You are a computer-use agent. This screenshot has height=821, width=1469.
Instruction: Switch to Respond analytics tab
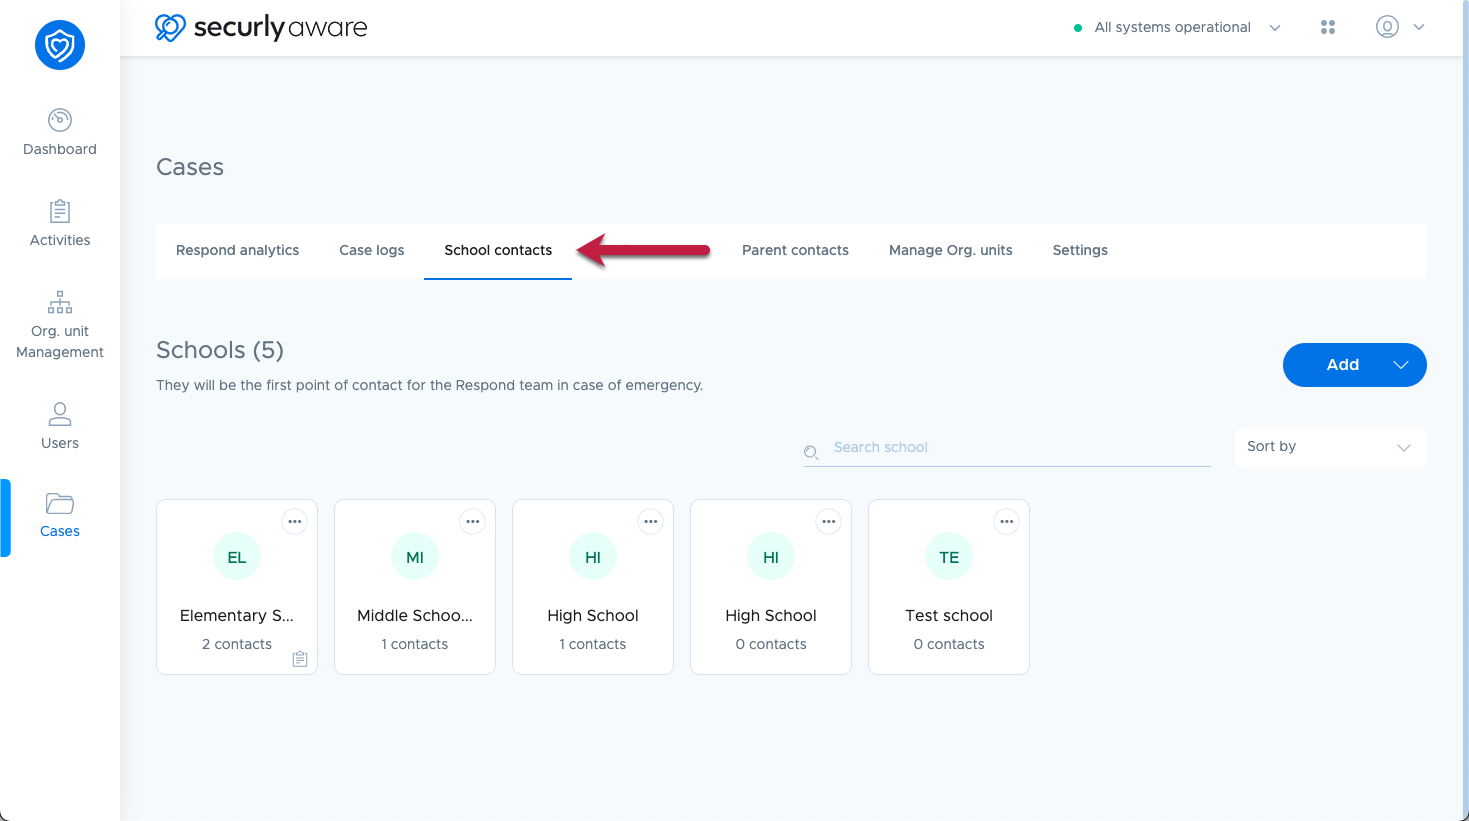(x=237, y=250)
